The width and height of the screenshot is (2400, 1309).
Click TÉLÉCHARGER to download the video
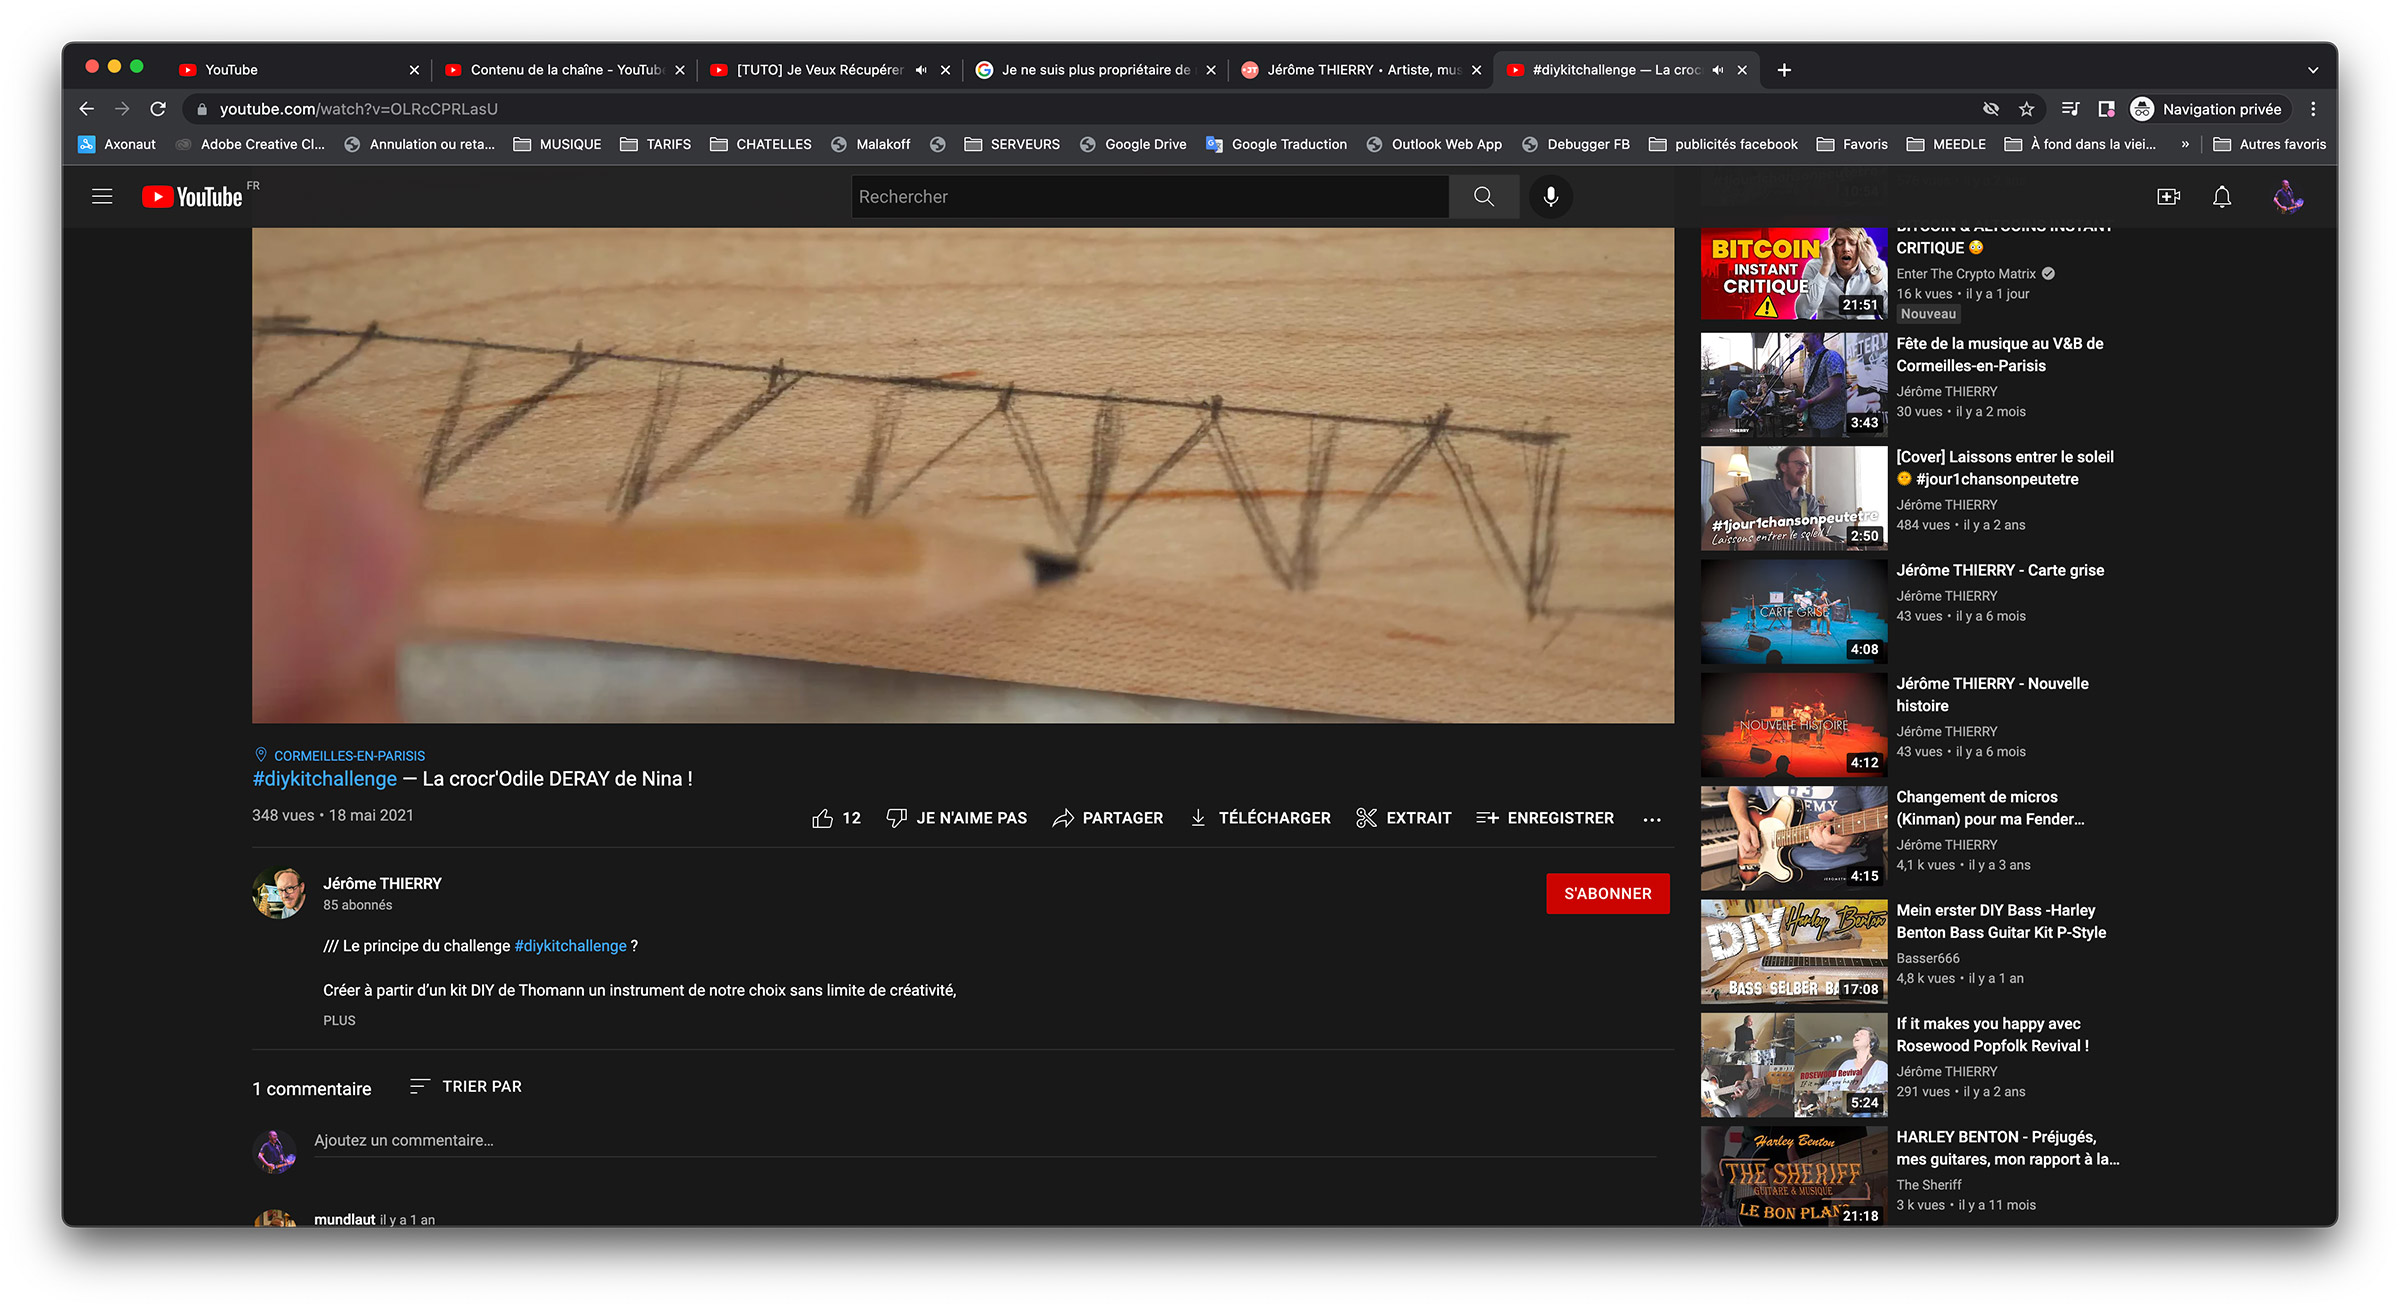pos(1260,818)
